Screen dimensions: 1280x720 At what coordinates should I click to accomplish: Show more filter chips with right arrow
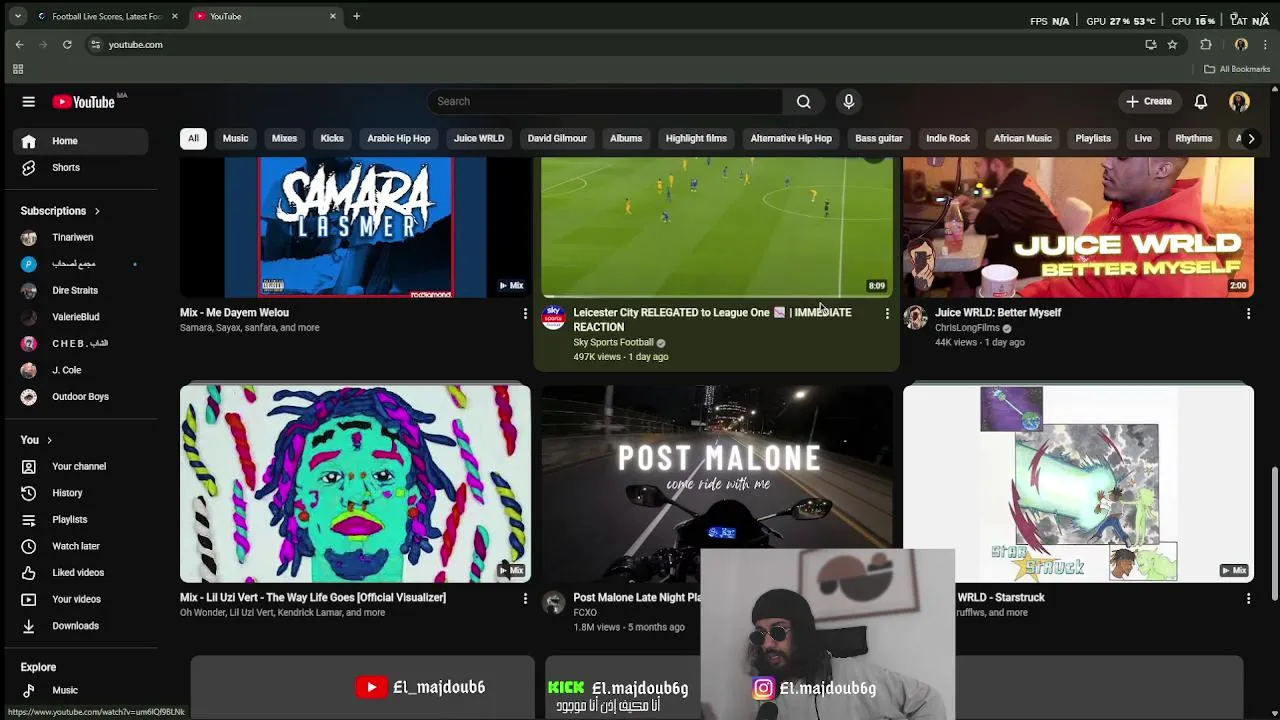tap(1250, 139)
